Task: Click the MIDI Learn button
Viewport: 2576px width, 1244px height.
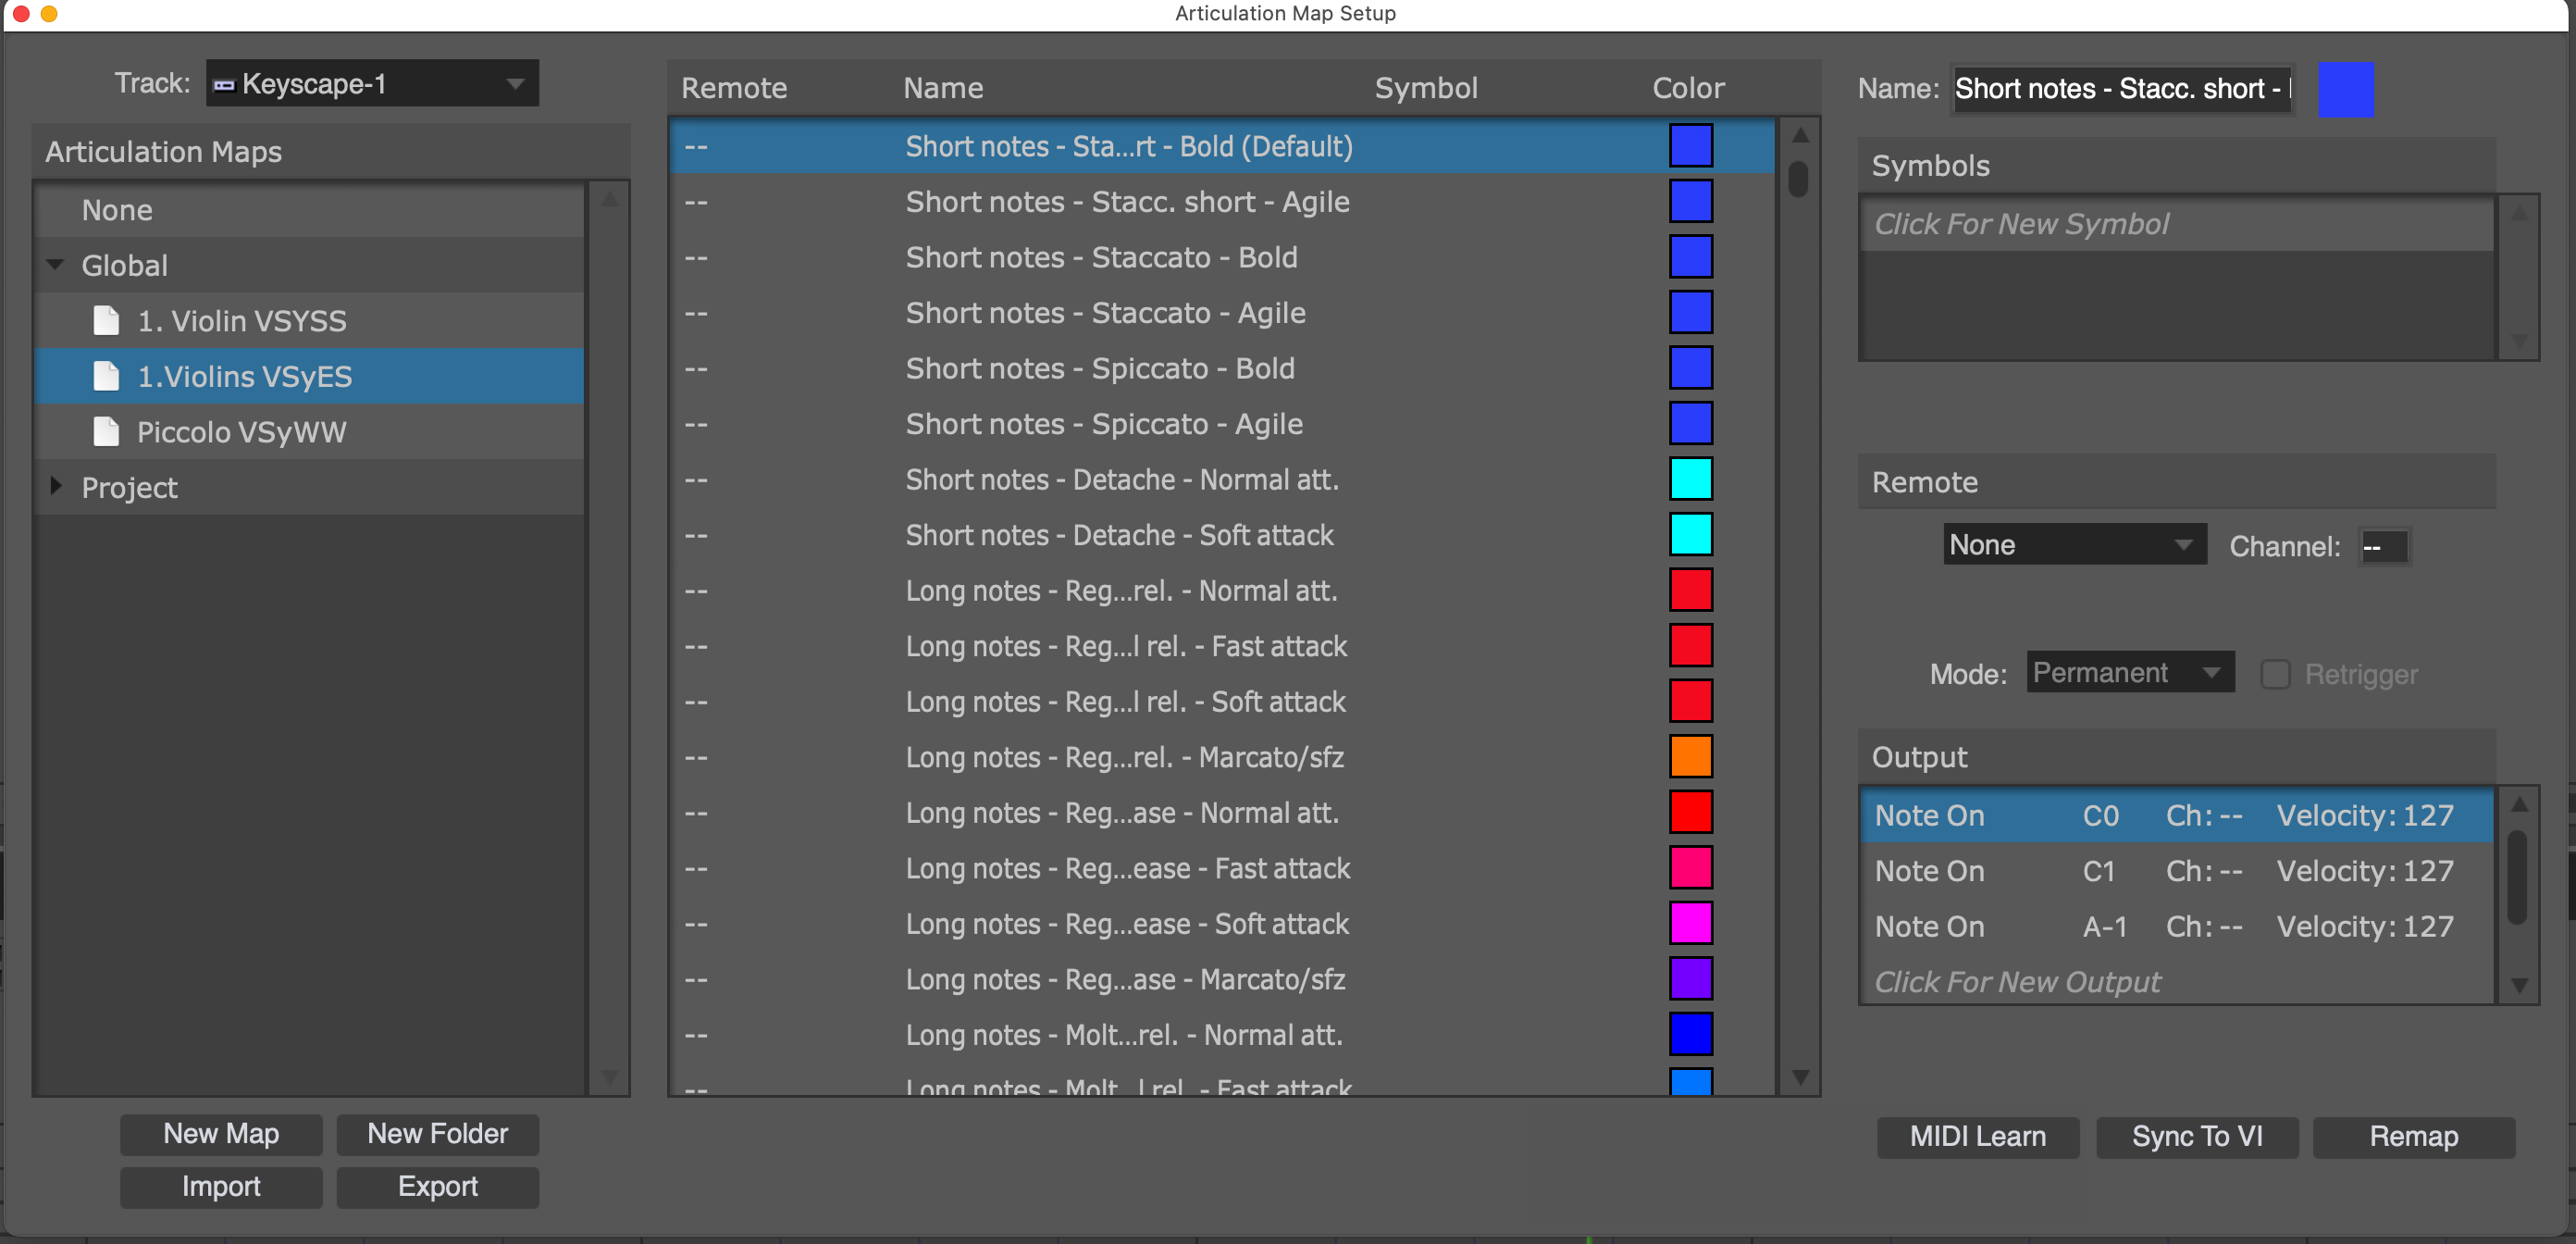Action: [x=1977, y=1137]
